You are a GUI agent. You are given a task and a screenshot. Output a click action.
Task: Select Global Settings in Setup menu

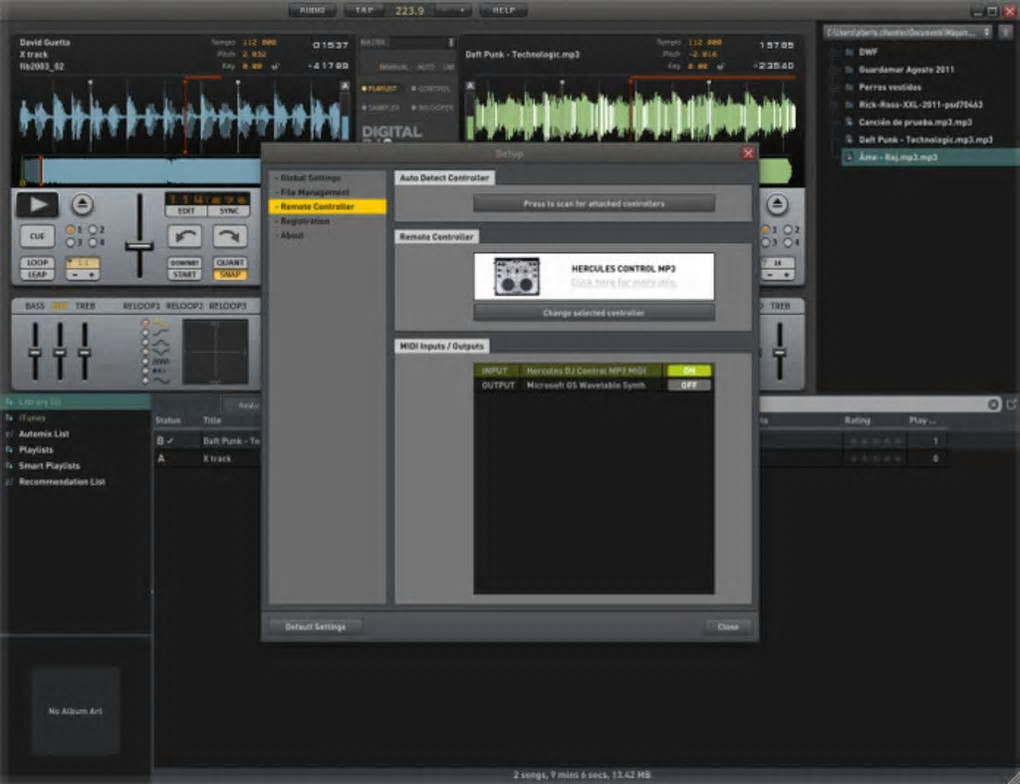pos(310,178)
